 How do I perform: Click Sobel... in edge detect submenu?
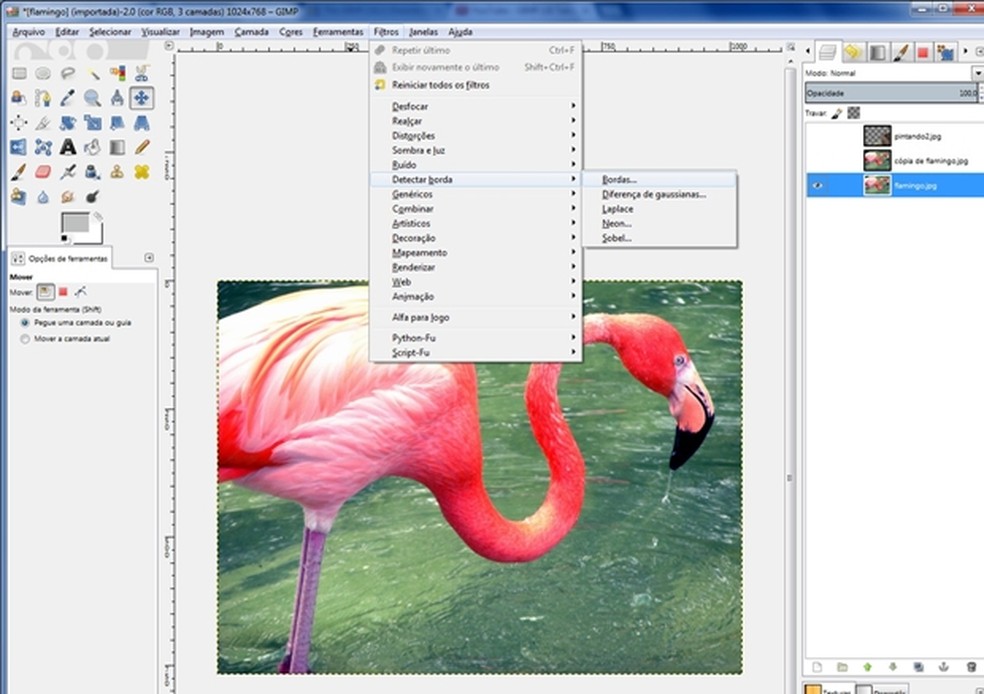click(617, 238)
